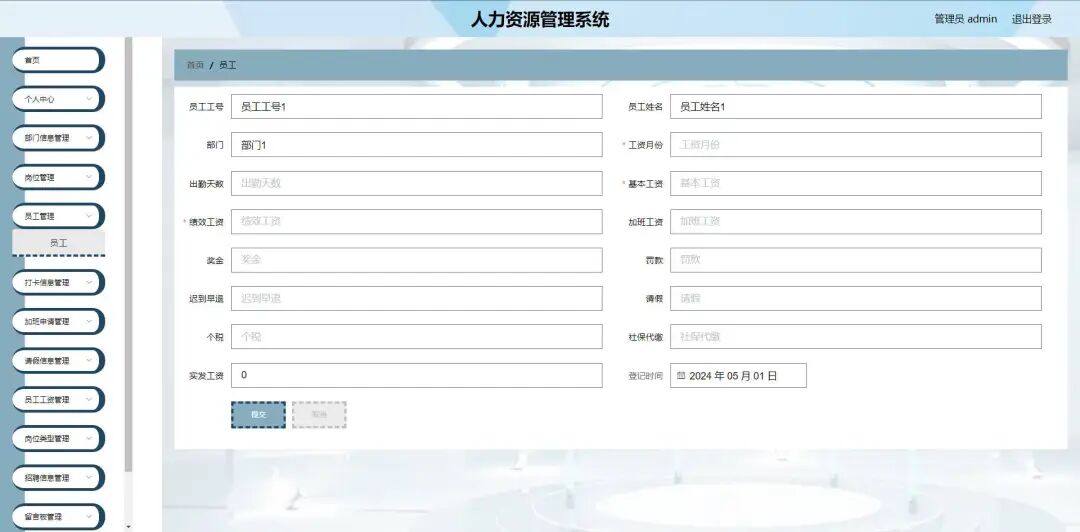1080x532 pixels.
Task: Focus the 个税 input field
Action: tap(417, 337)
